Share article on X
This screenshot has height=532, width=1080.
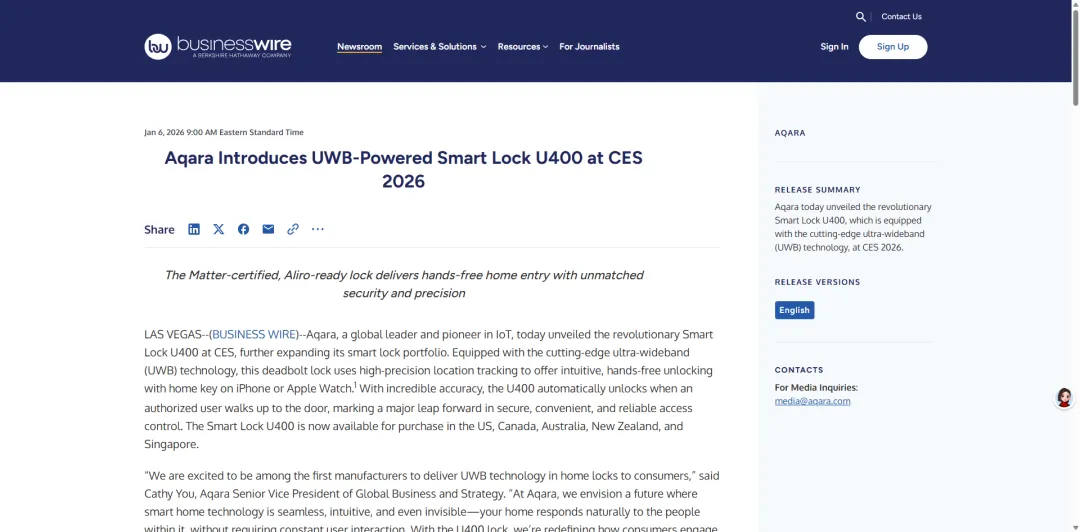click(x=219, y=229)
